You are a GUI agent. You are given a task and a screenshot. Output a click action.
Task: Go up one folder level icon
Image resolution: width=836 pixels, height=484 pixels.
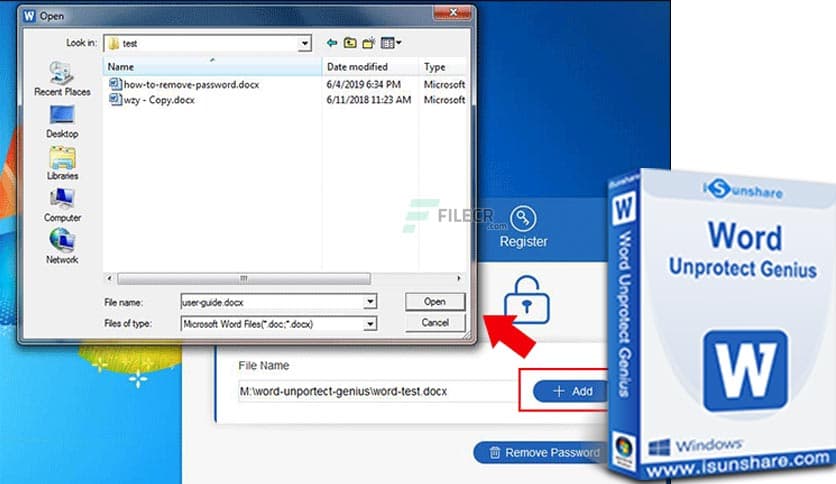pyautogui.click(x=350, y=43)
